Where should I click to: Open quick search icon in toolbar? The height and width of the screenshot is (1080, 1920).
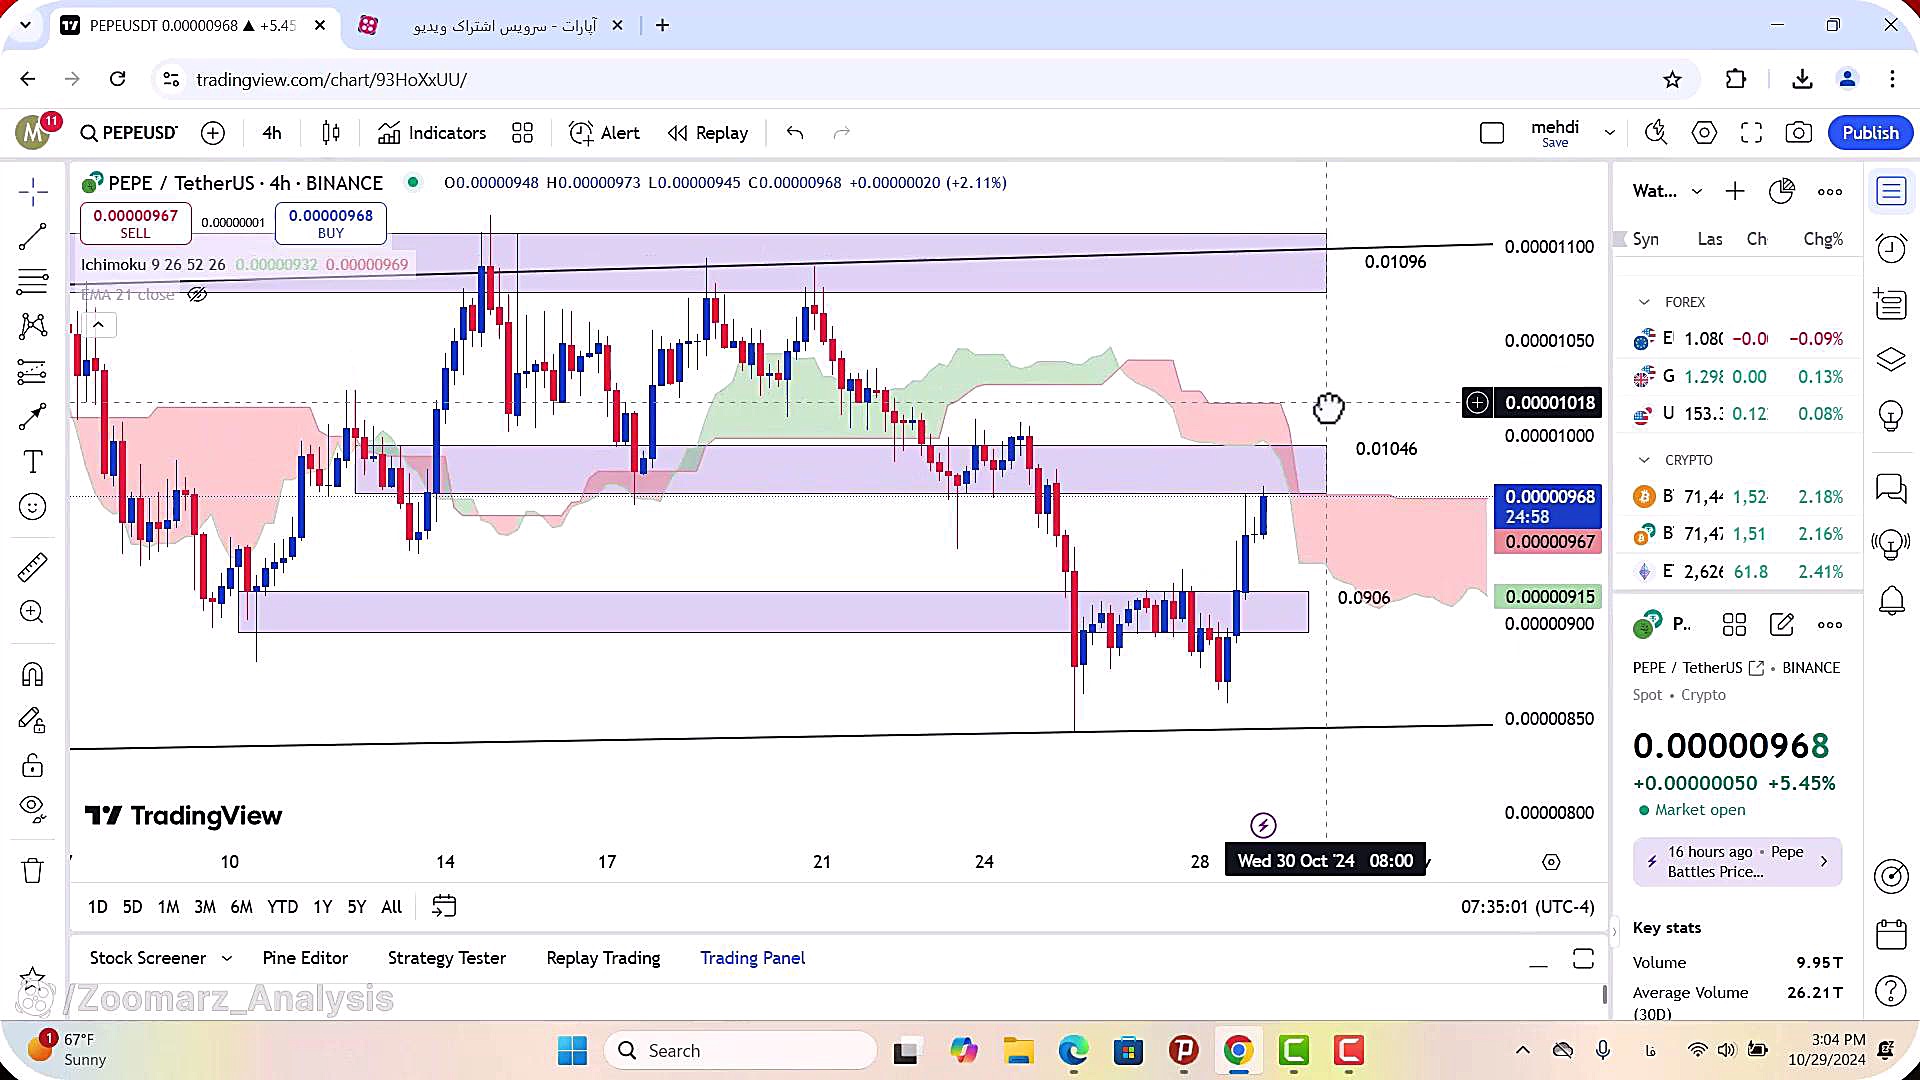click(1656, 133)
